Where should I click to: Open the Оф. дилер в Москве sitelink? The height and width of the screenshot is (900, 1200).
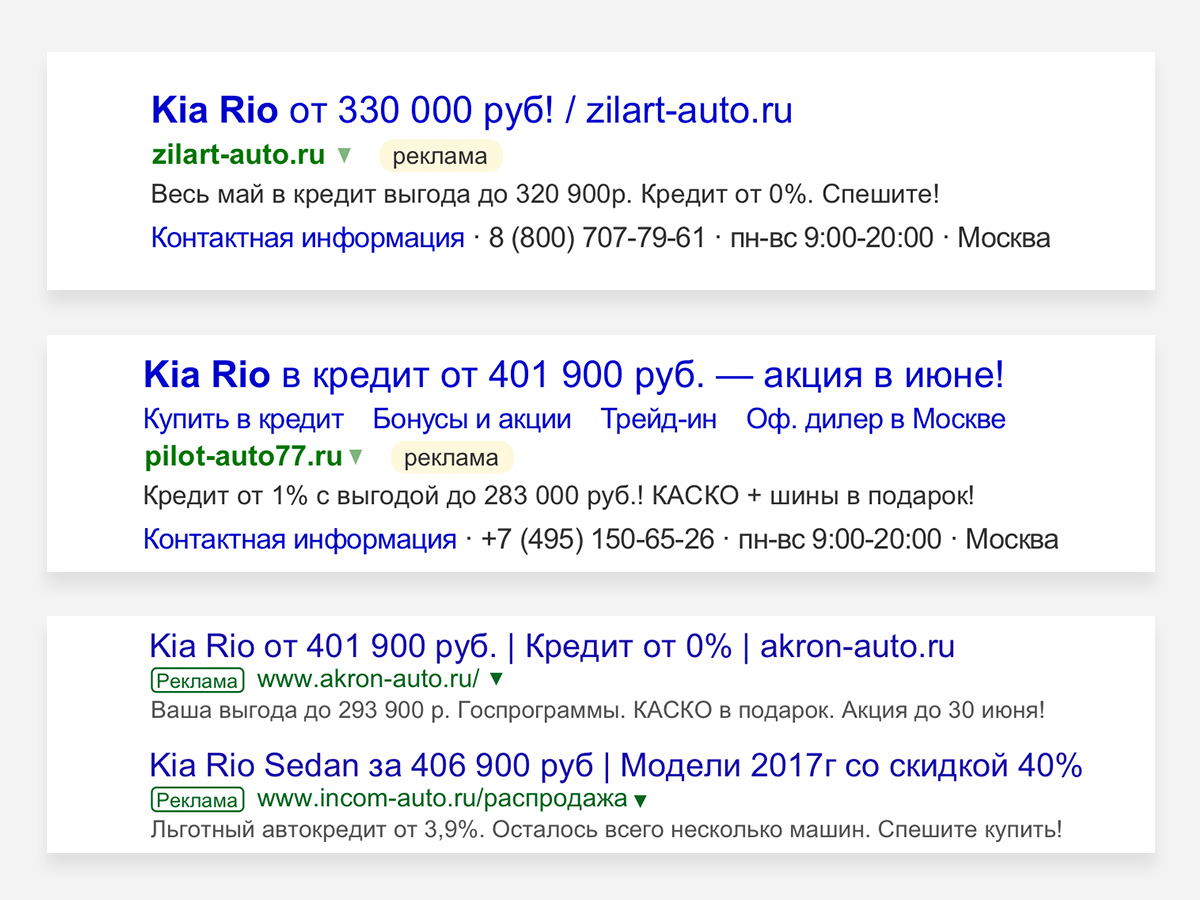point(876,420)
